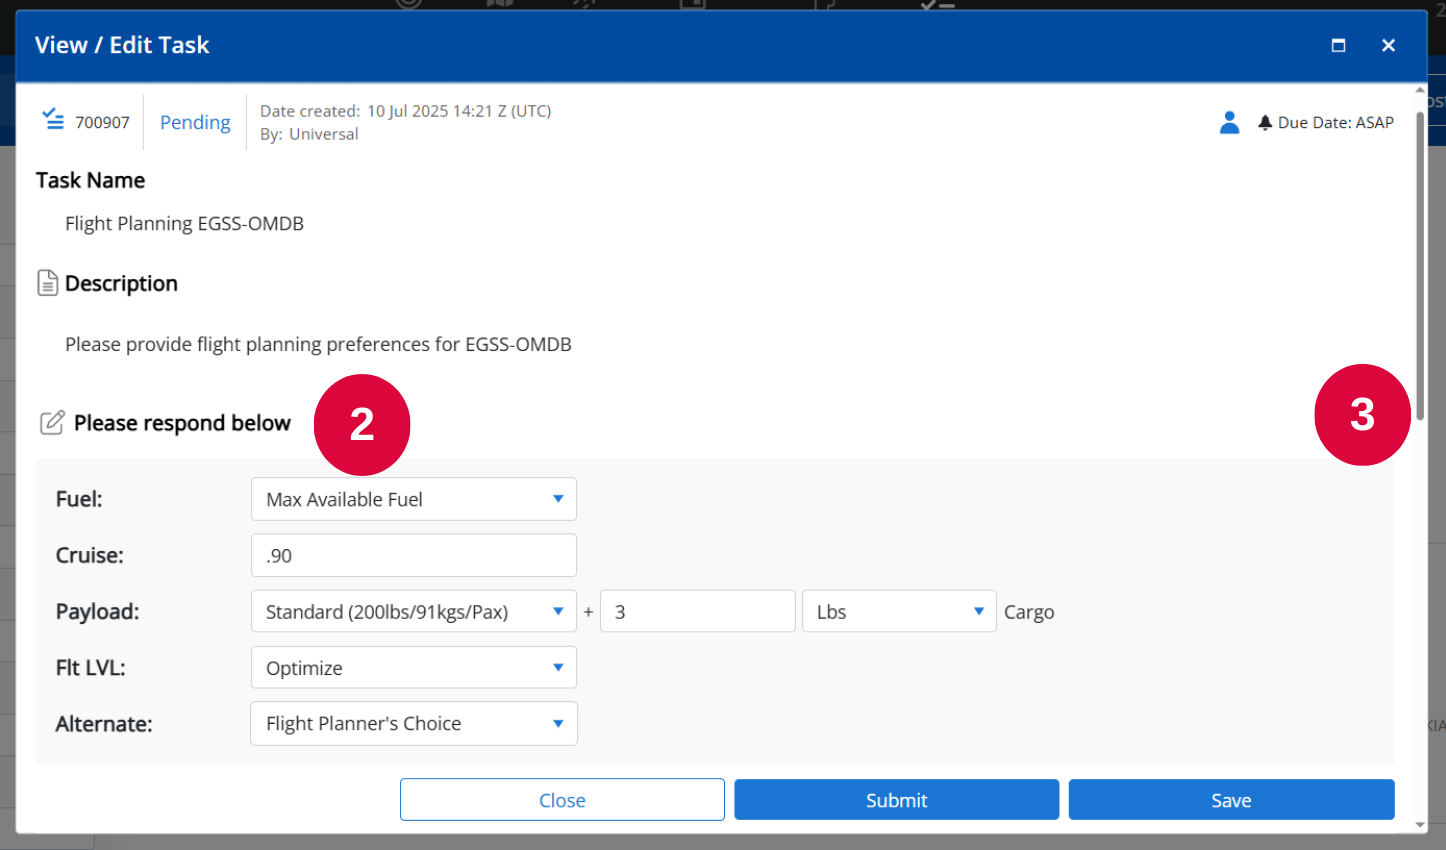Image resolution: width=1446 pixels, height=850 pixels.
Task: Click the task list icon beside 700907
Action: 53,120
